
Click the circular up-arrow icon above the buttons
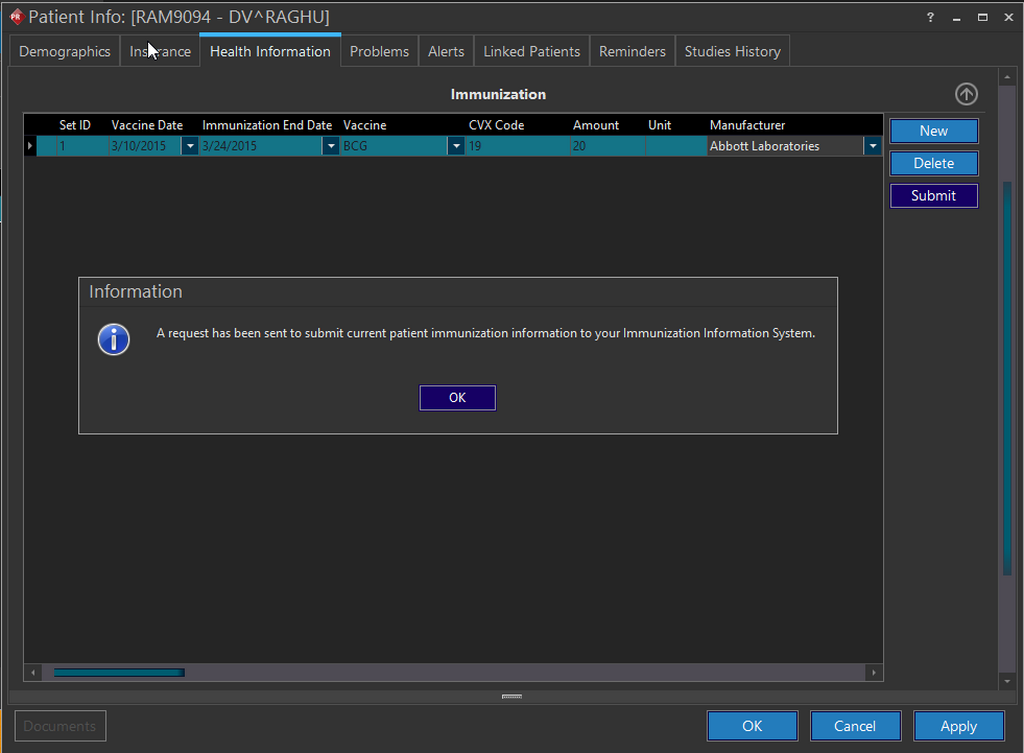tap(966, 93)
